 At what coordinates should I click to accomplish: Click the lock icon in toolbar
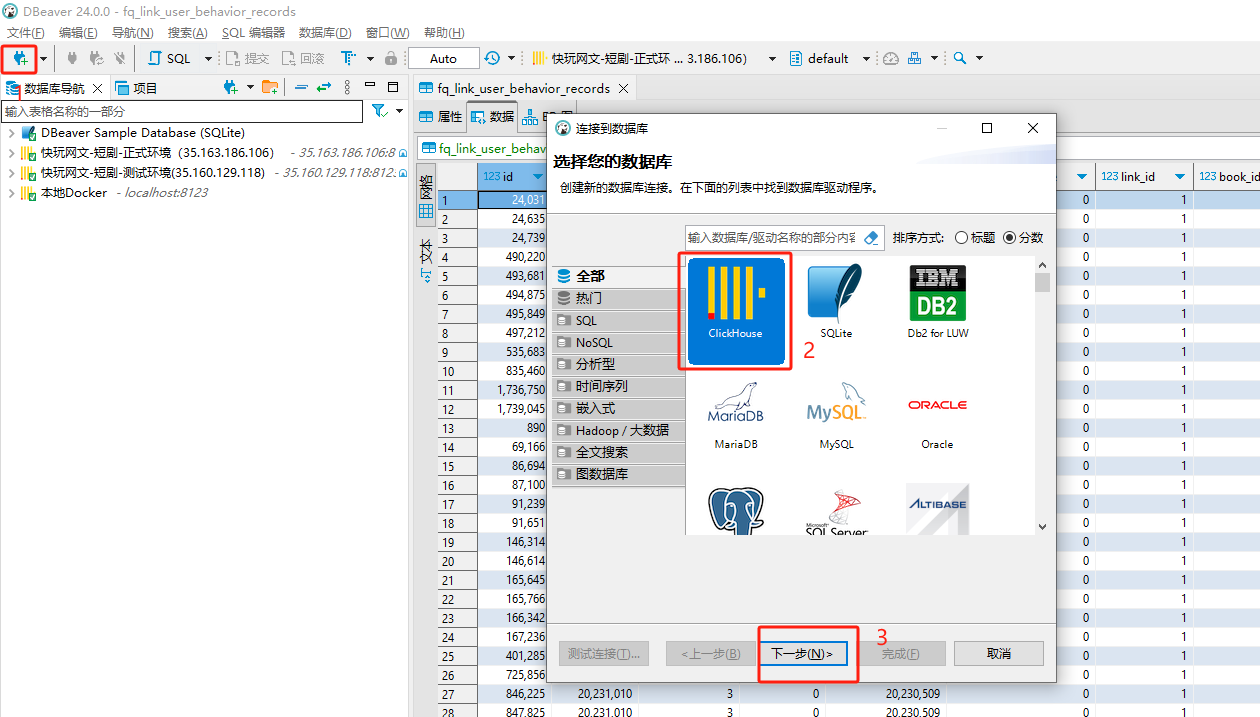coord(391,58)
